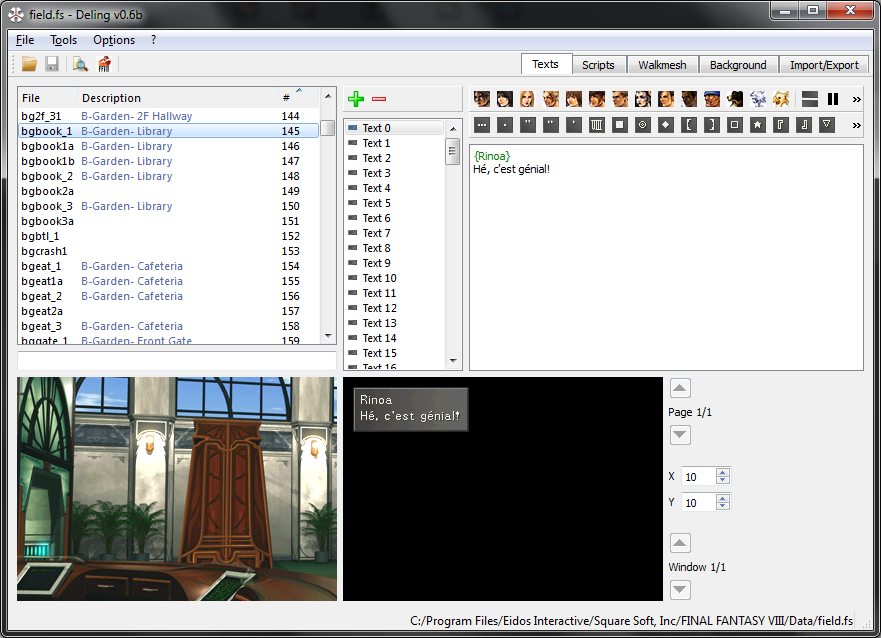Insert Seifer portrait name tag

620,99
